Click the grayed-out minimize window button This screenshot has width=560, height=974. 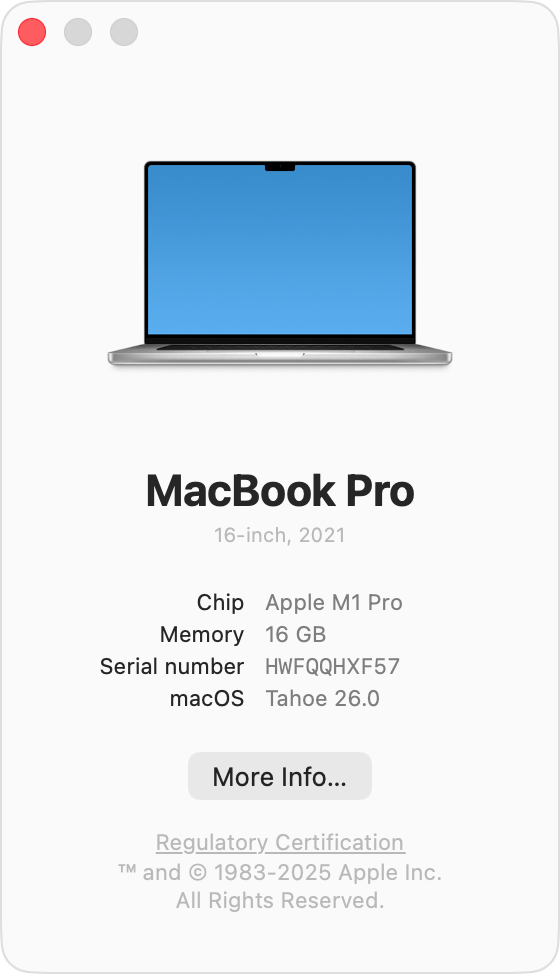[x=78, y=32]
